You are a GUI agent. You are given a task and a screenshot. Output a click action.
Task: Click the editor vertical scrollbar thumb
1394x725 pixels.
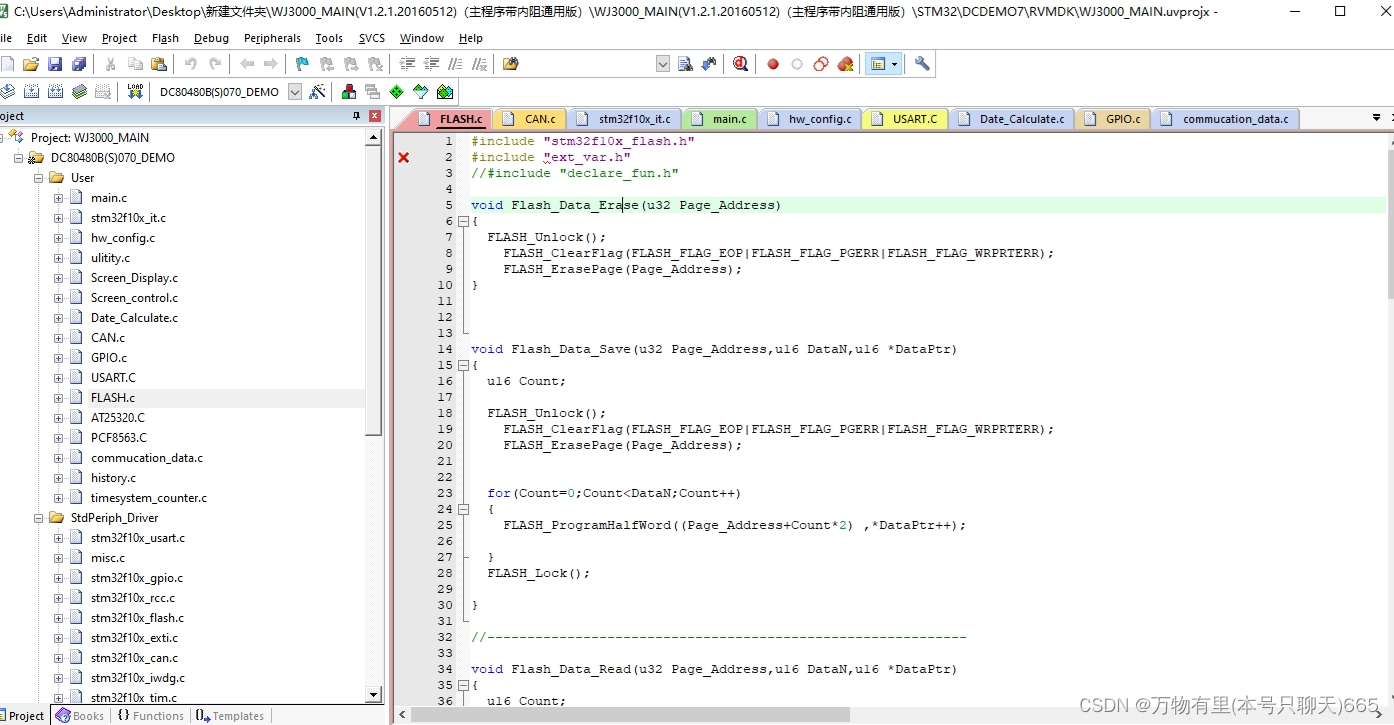(1390, 222)
